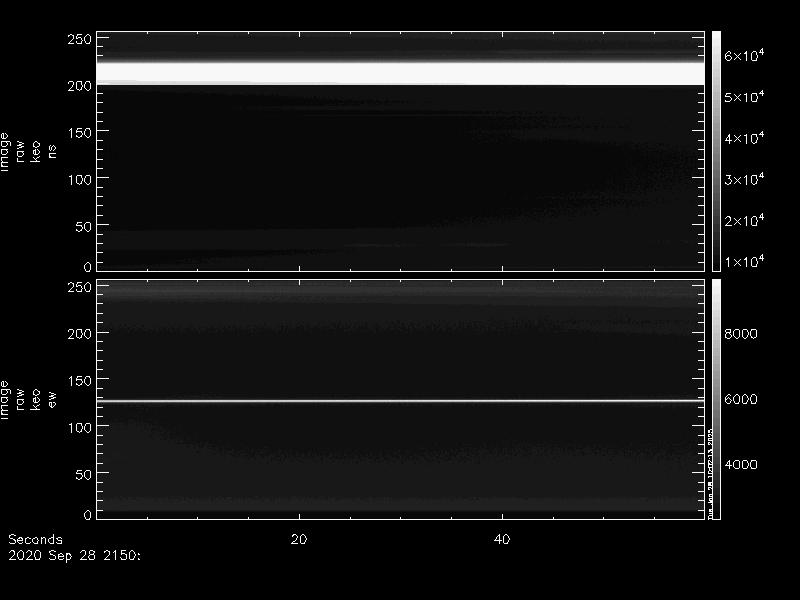
Task: Click the 3×10^4 colorbar tick label
Action: pos(744,180)
